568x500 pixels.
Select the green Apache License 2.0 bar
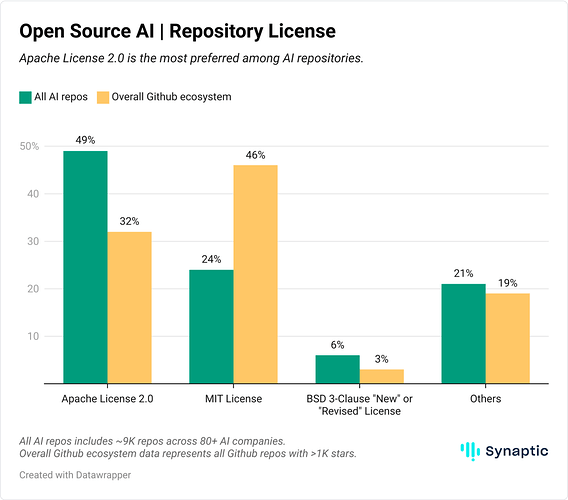[85, 267]
